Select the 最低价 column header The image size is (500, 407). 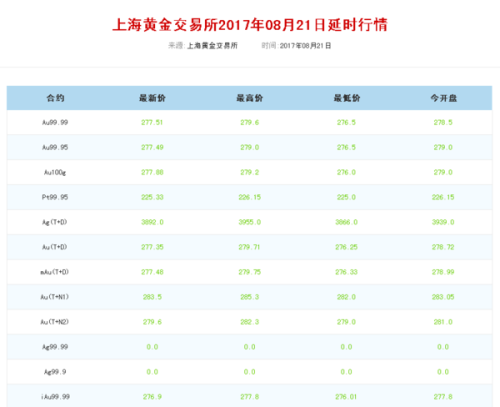[x=347, y=98]
